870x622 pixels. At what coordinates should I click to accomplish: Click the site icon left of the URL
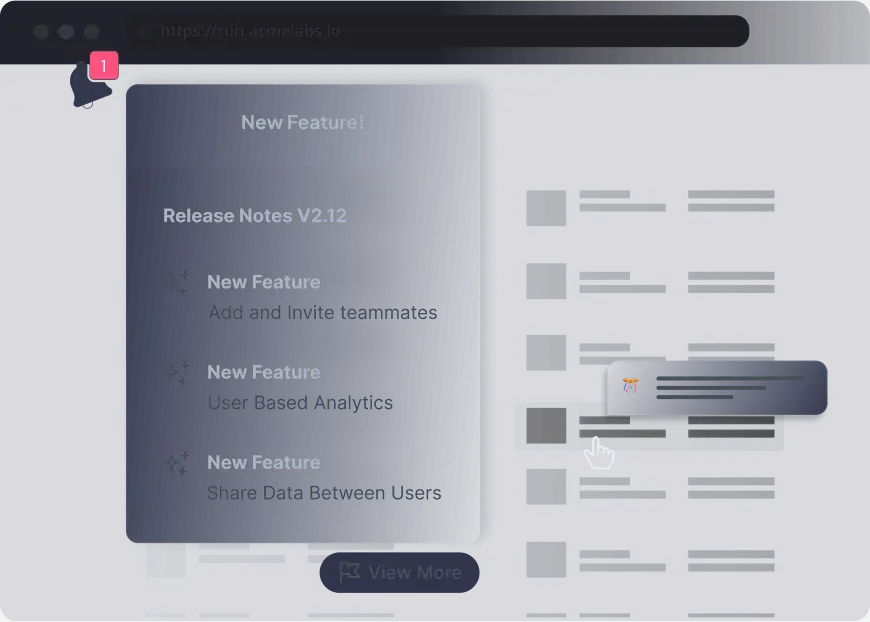coord(145,32)
